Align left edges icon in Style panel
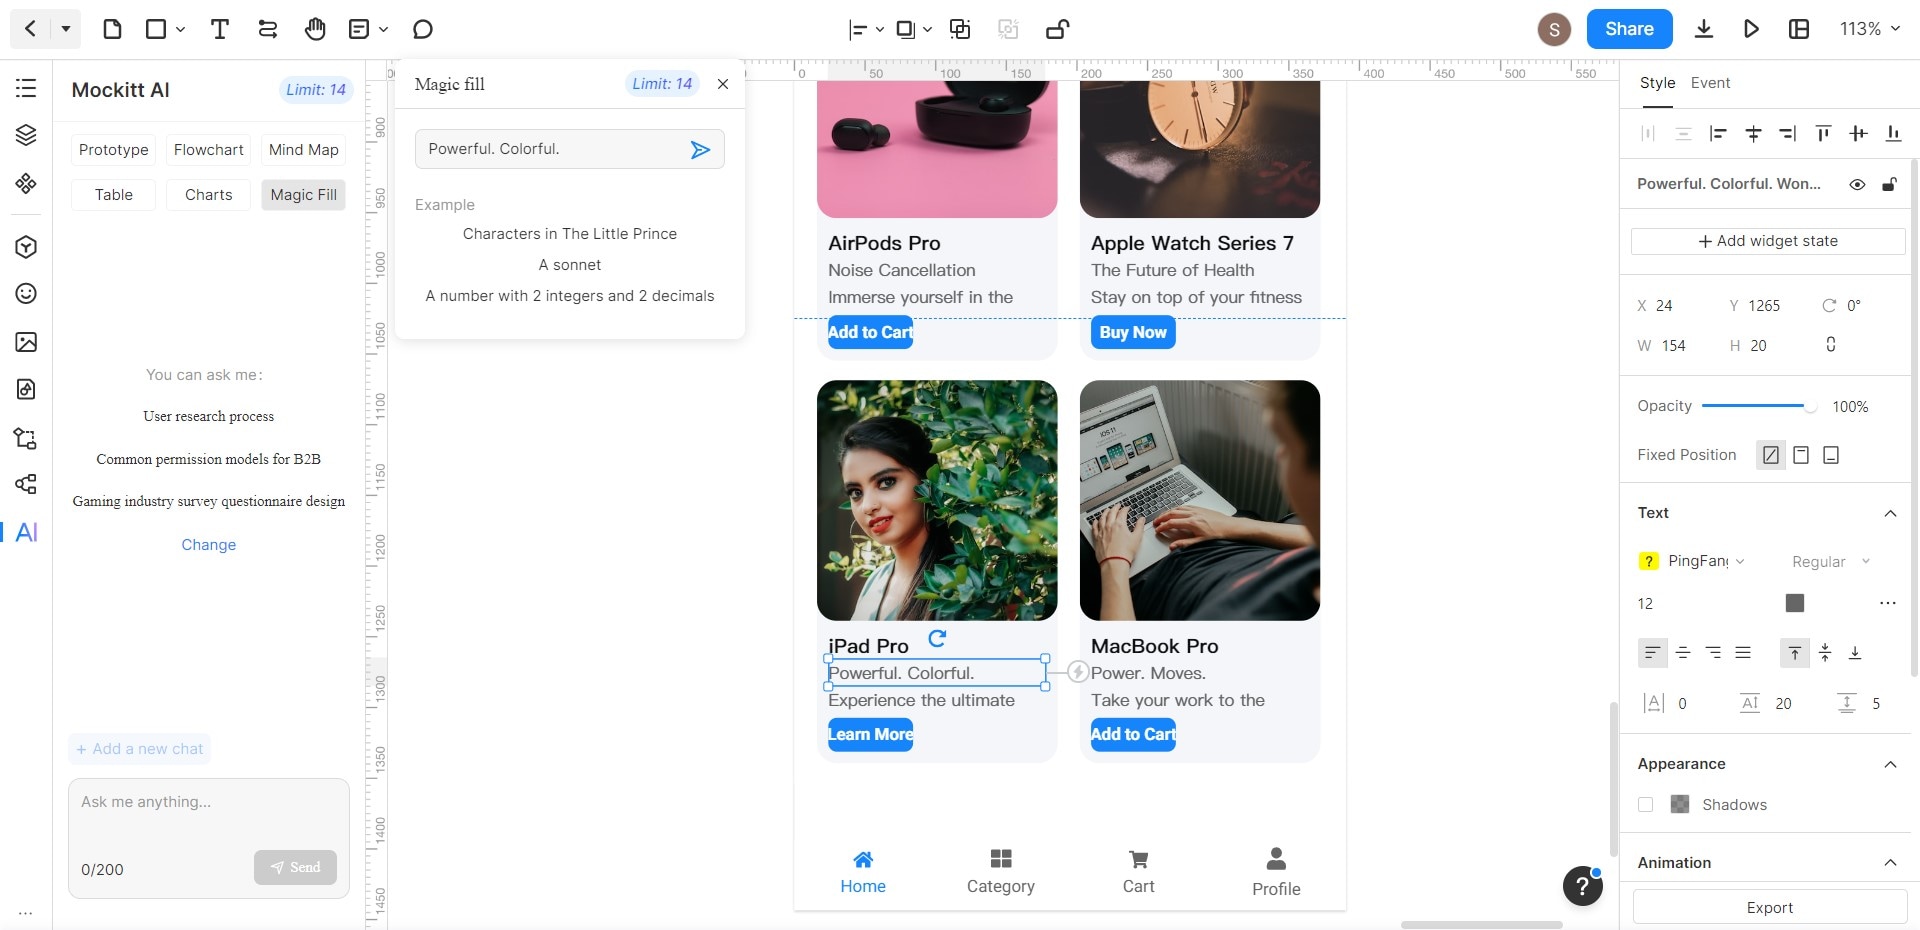This screenshot has height=930, width=1920. point(1718,133)
